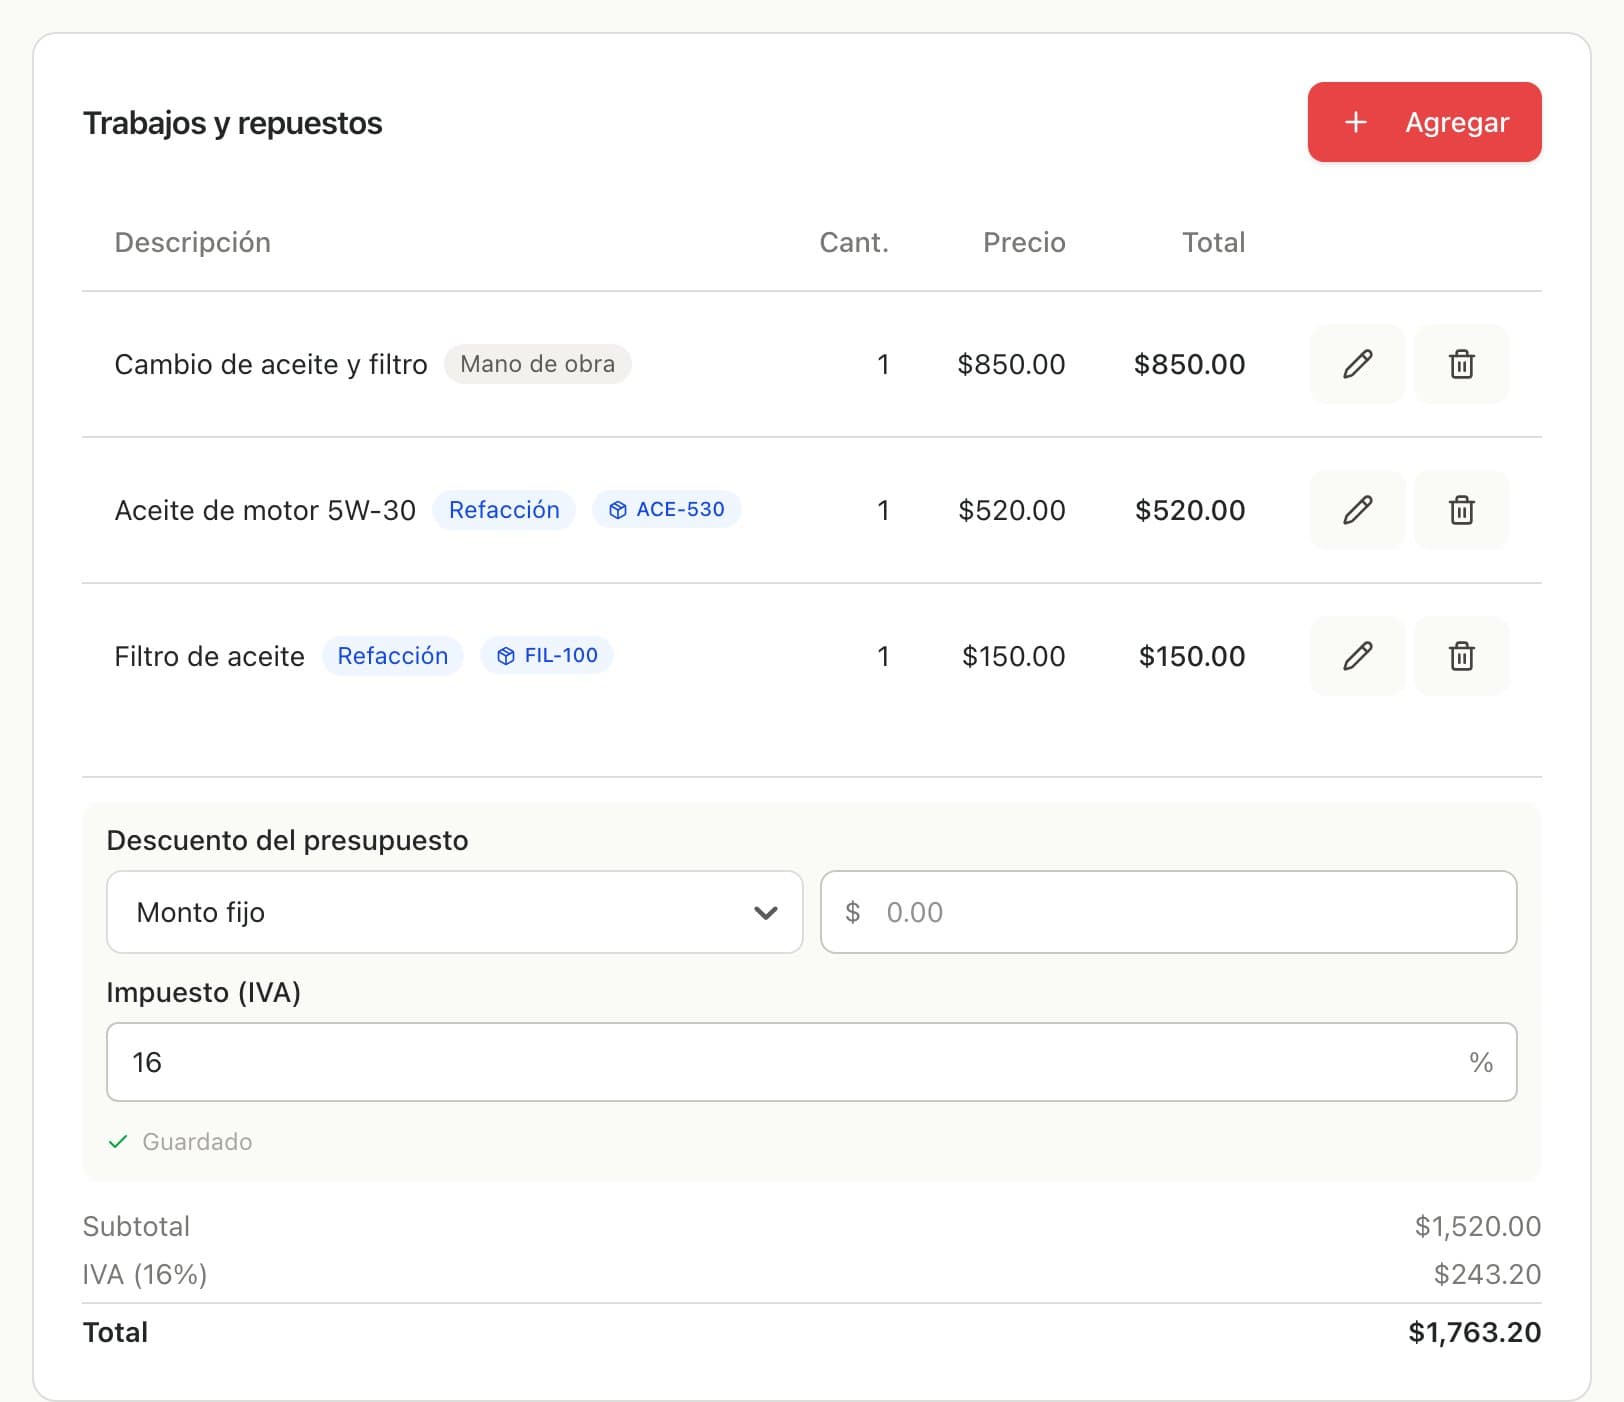Click the Refacción tag on Filtro de aceite
The height and width of the screenshot is (1402, 1624).
tap(392, 656)
